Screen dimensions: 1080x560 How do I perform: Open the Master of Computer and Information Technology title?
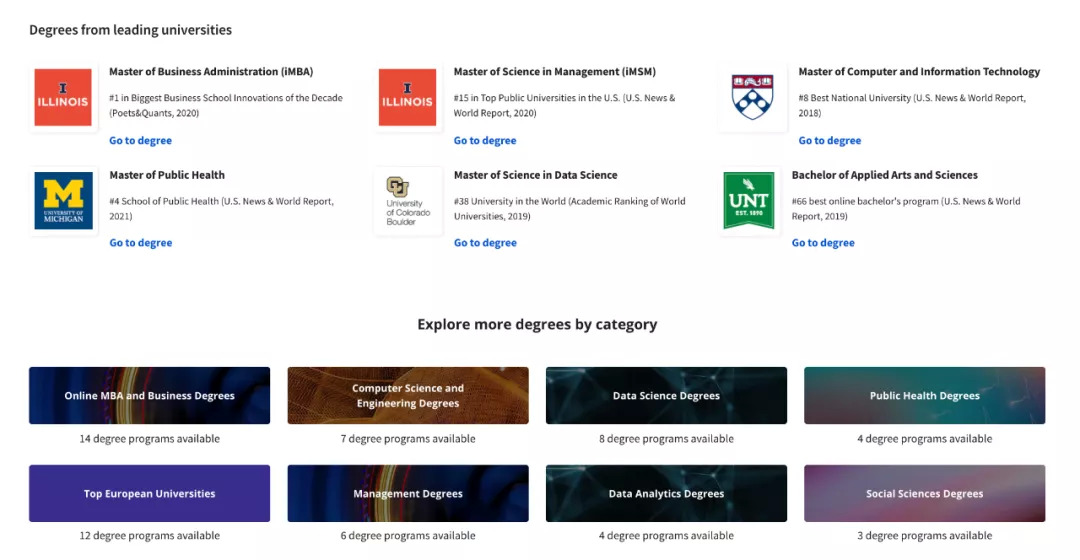click(919, 72)
